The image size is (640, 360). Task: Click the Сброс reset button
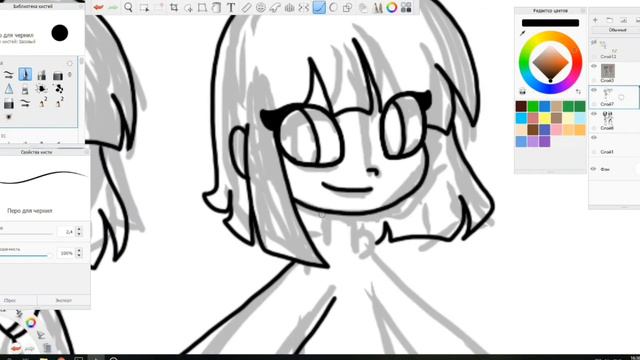coord(10,300)
